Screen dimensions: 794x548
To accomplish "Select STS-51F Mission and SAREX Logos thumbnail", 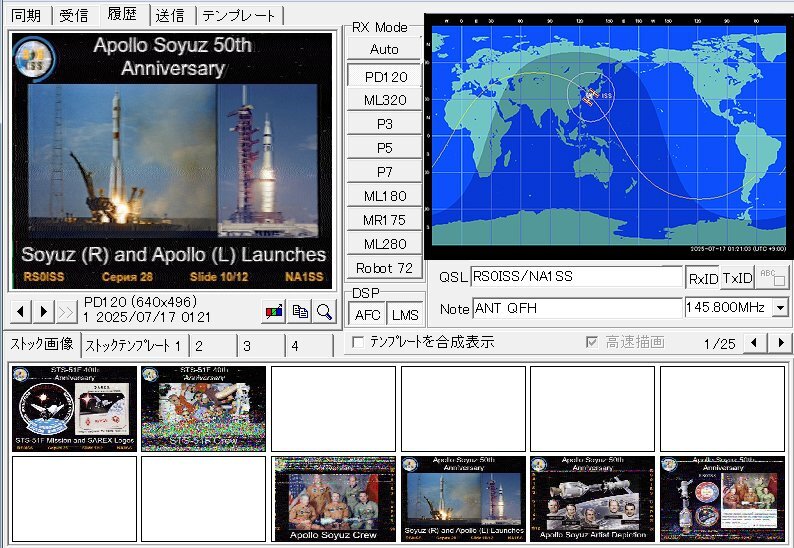I will coord(74,409).
